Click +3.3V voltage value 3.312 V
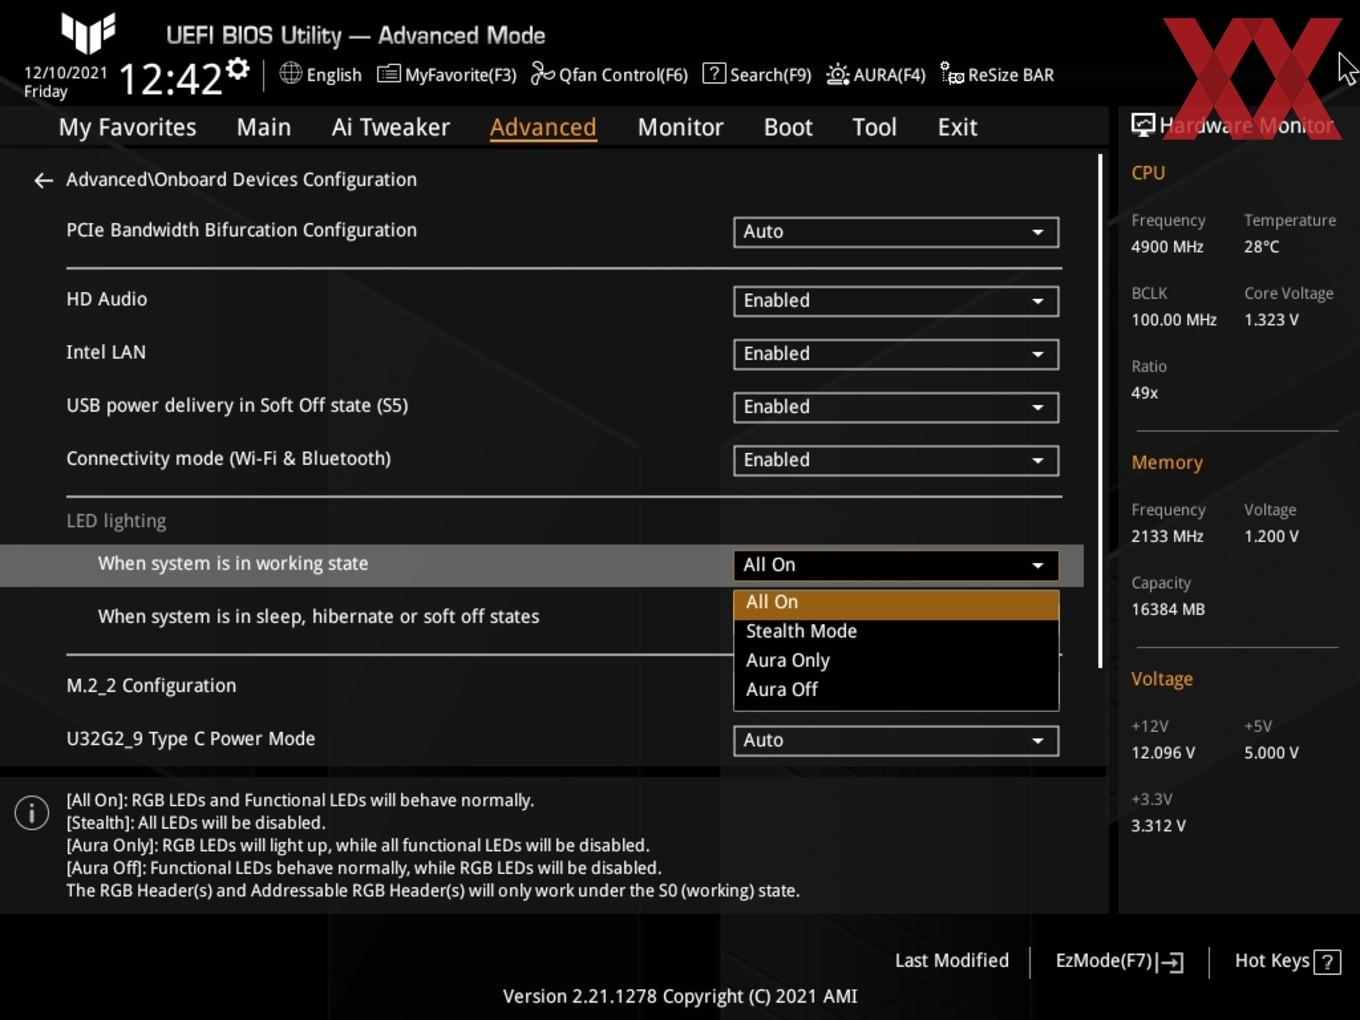1360x1020 pixels. (x=1158, y=826)
